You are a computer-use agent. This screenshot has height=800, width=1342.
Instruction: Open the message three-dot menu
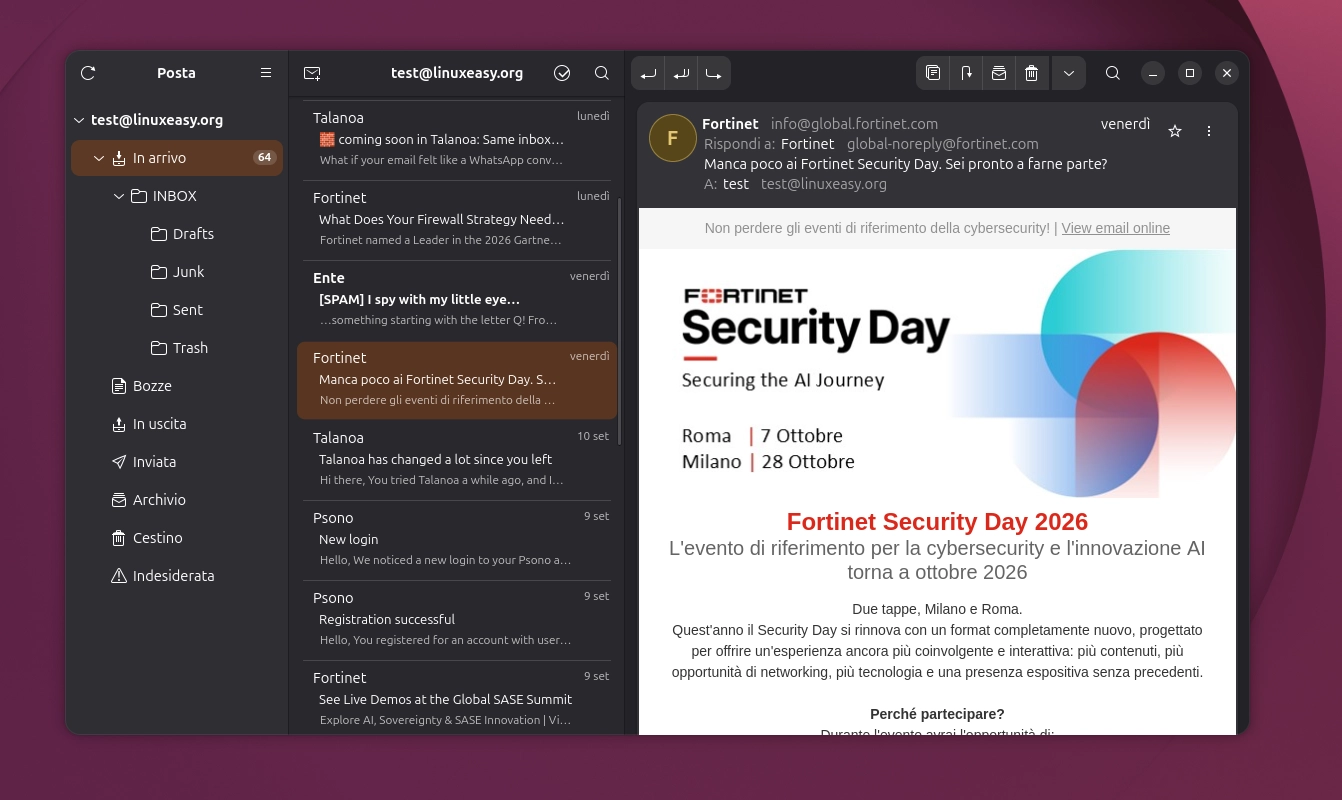[1209, 131]
